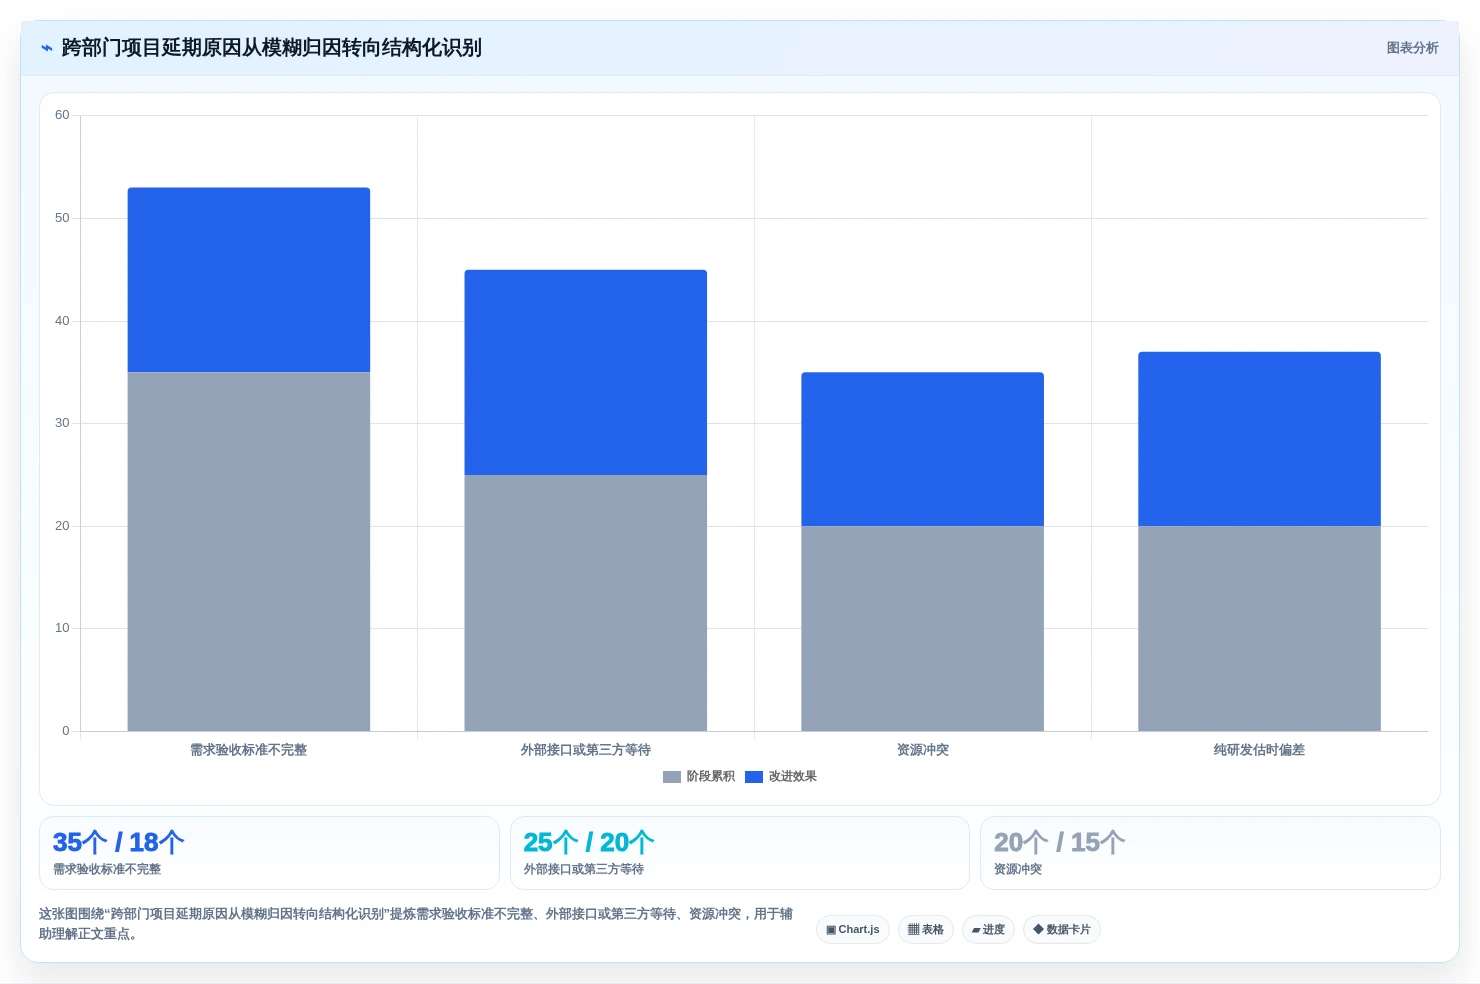Click the description paragraph starting 这张图围绕
Image resolution: width=1480 pixels, height=984 pixels.
(x=416, y=924)
